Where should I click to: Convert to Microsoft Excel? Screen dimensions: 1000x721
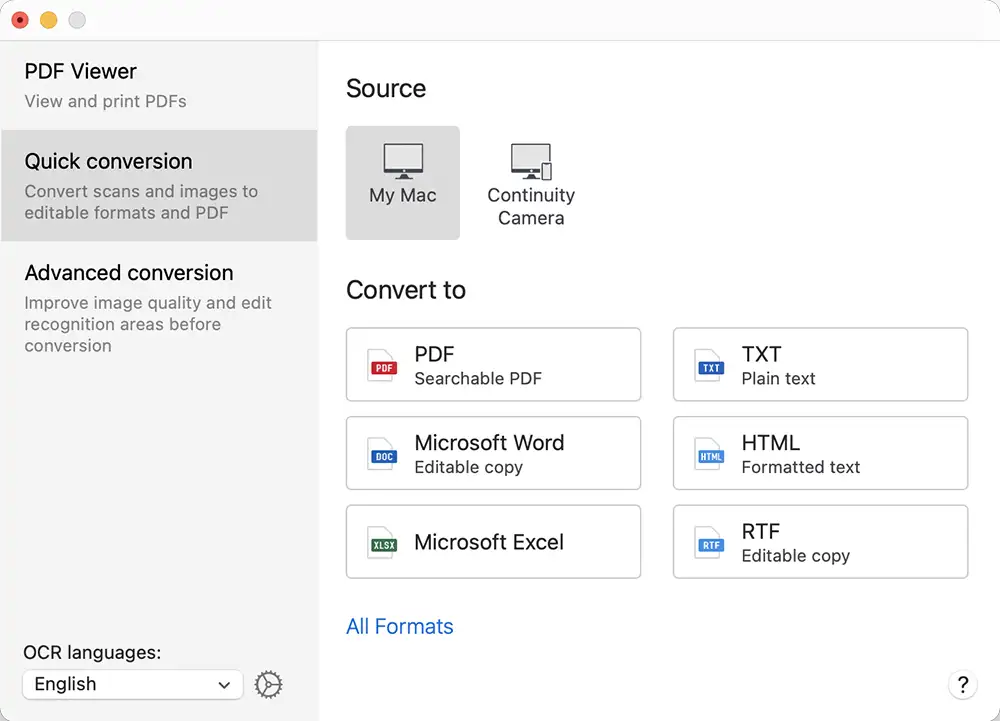(493, 542)
